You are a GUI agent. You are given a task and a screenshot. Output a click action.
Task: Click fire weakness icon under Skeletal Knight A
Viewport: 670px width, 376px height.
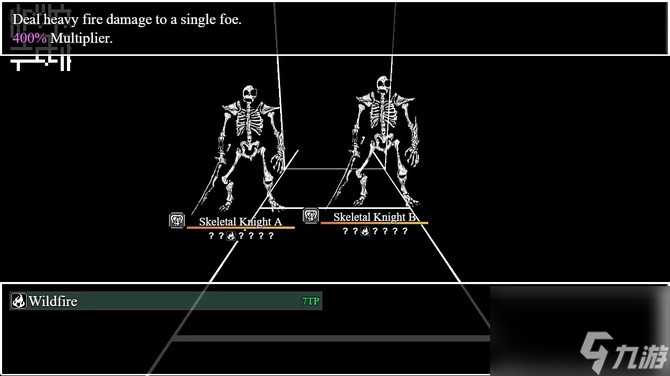coord(231,236)
